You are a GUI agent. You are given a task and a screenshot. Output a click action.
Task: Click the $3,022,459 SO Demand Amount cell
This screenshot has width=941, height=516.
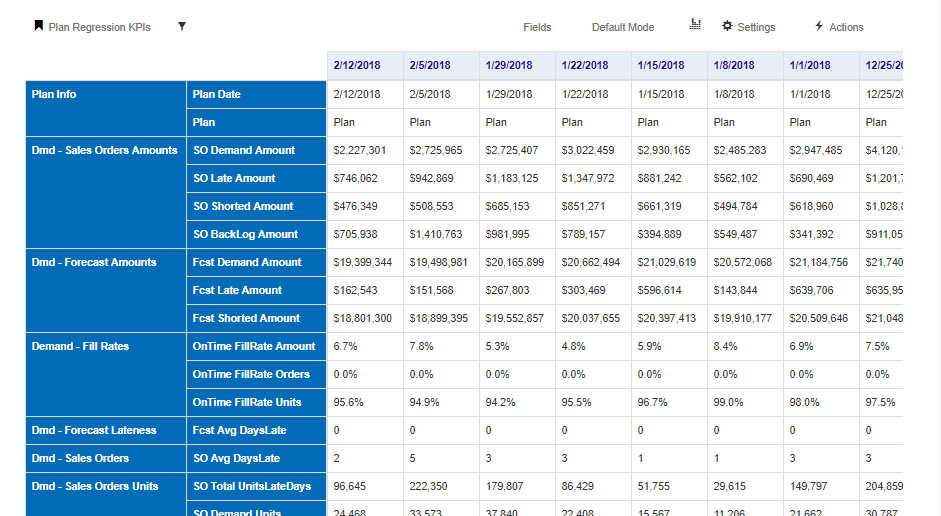coord(587,150)
